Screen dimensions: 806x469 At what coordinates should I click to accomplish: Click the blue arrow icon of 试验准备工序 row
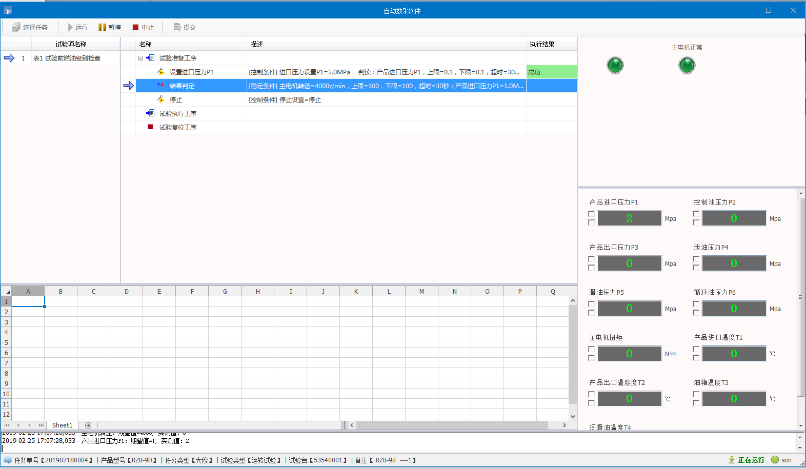coord(150,58)
